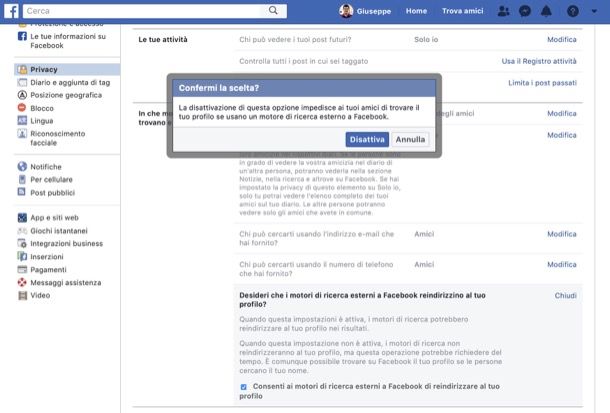610x413 pixels.
Task: Click Controlla tutti i post in cui sei taggato
Action: 303,61
